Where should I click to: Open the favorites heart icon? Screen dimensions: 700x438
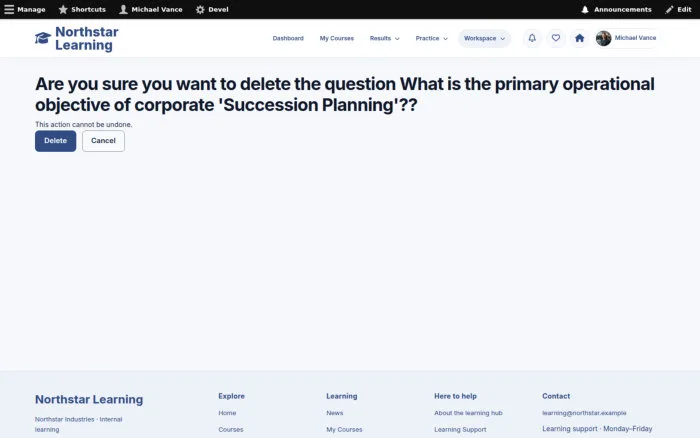[x=555, y=38]
